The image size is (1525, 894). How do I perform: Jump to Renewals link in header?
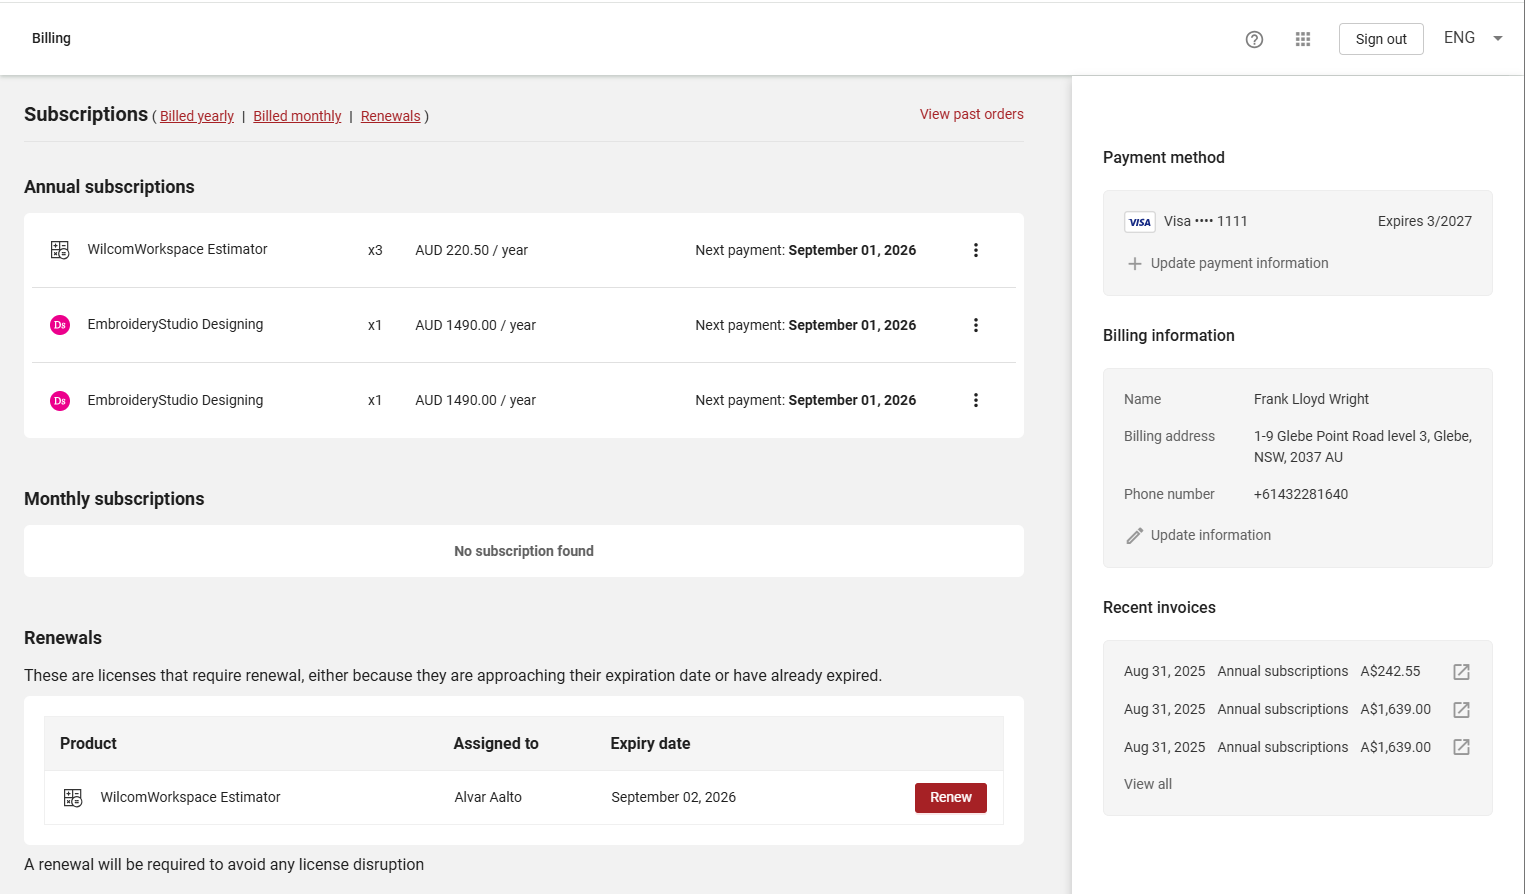(x=391, y=116)
